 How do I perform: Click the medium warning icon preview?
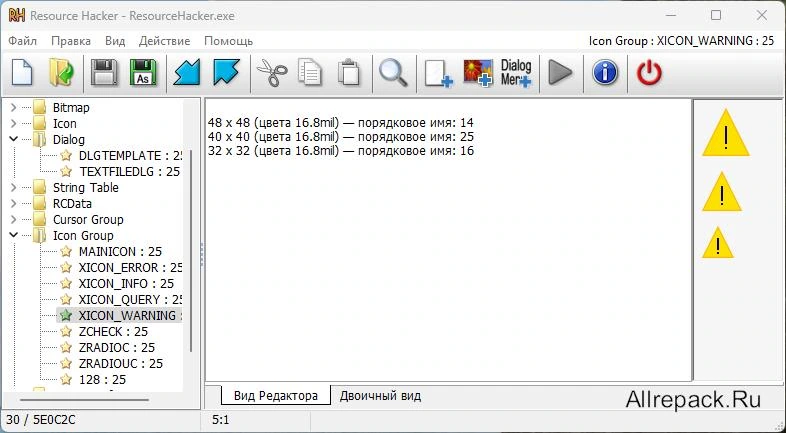[721, 192]
